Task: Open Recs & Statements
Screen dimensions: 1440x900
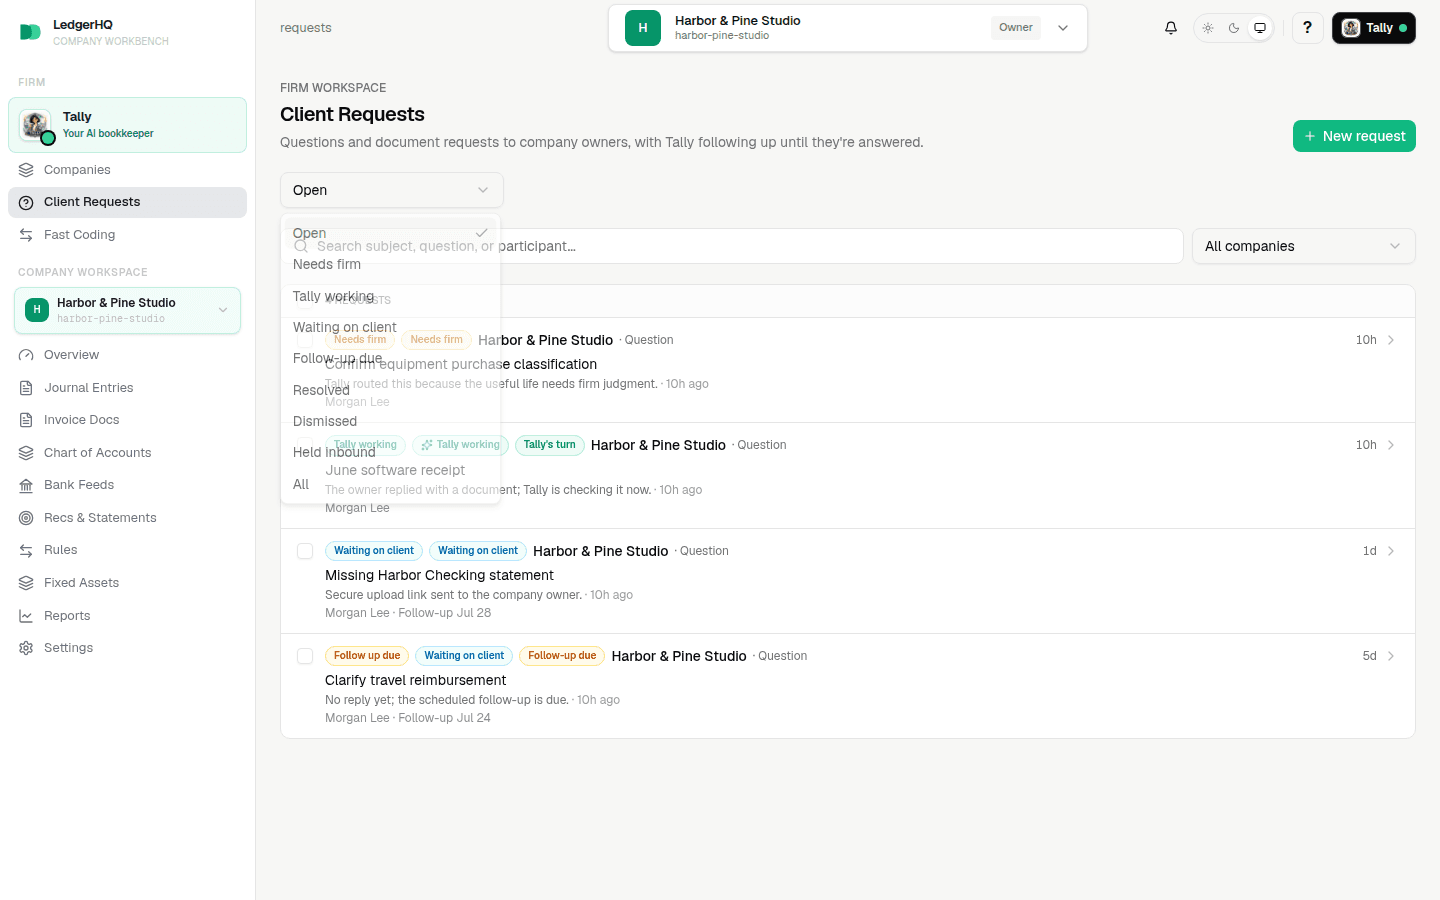Action: [x=127, y=518]
